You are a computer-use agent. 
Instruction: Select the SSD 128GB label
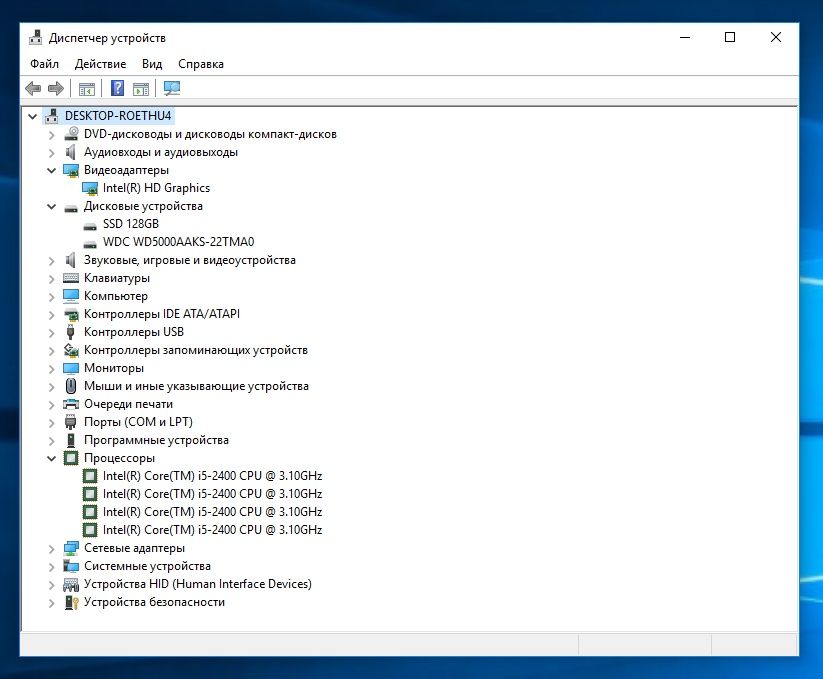tap(131, 224)
